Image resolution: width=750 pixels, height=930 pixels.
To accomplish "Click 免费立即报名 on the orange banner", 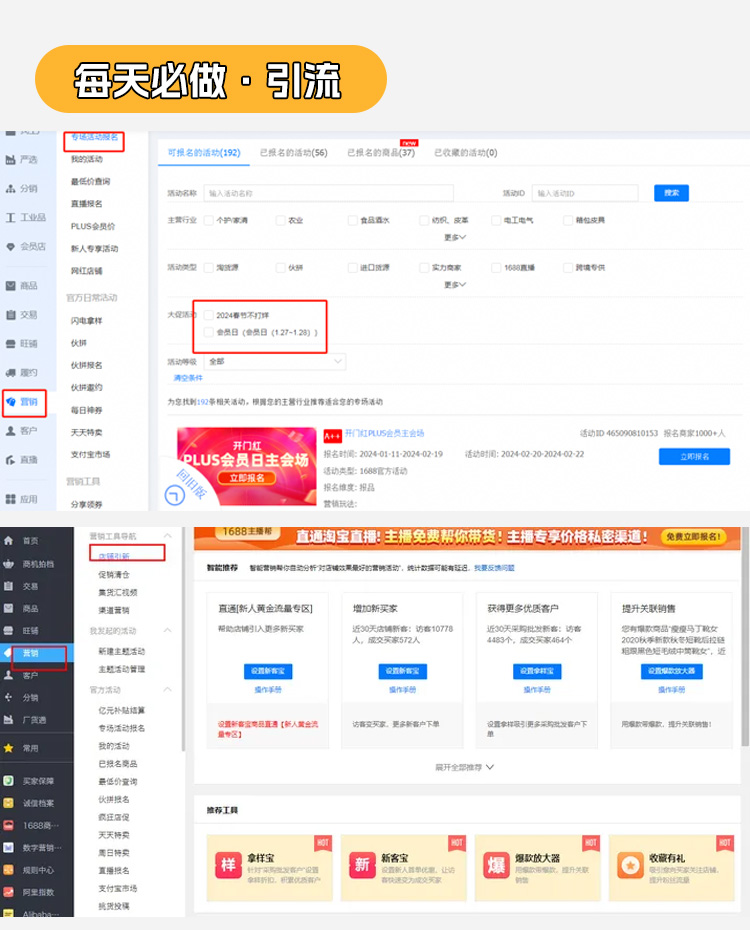I will pos(694,537).
